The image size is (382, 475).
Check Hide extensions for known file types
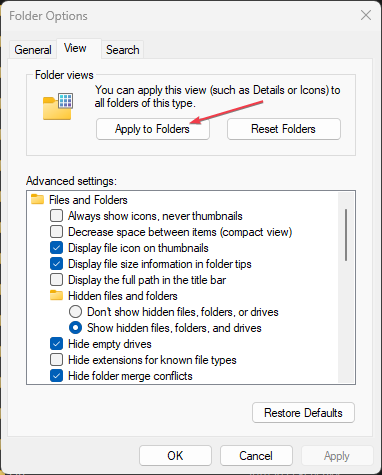tap(56, 360)
